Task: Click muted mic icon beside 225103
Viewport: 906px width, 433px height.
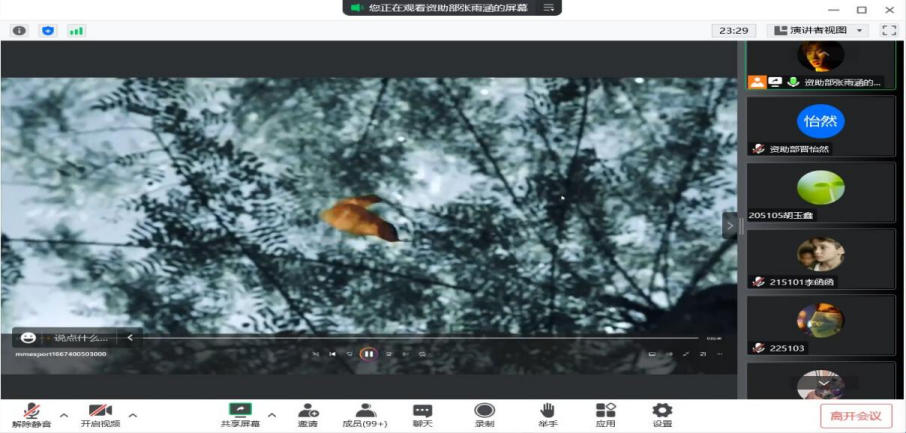Action: 759,348
